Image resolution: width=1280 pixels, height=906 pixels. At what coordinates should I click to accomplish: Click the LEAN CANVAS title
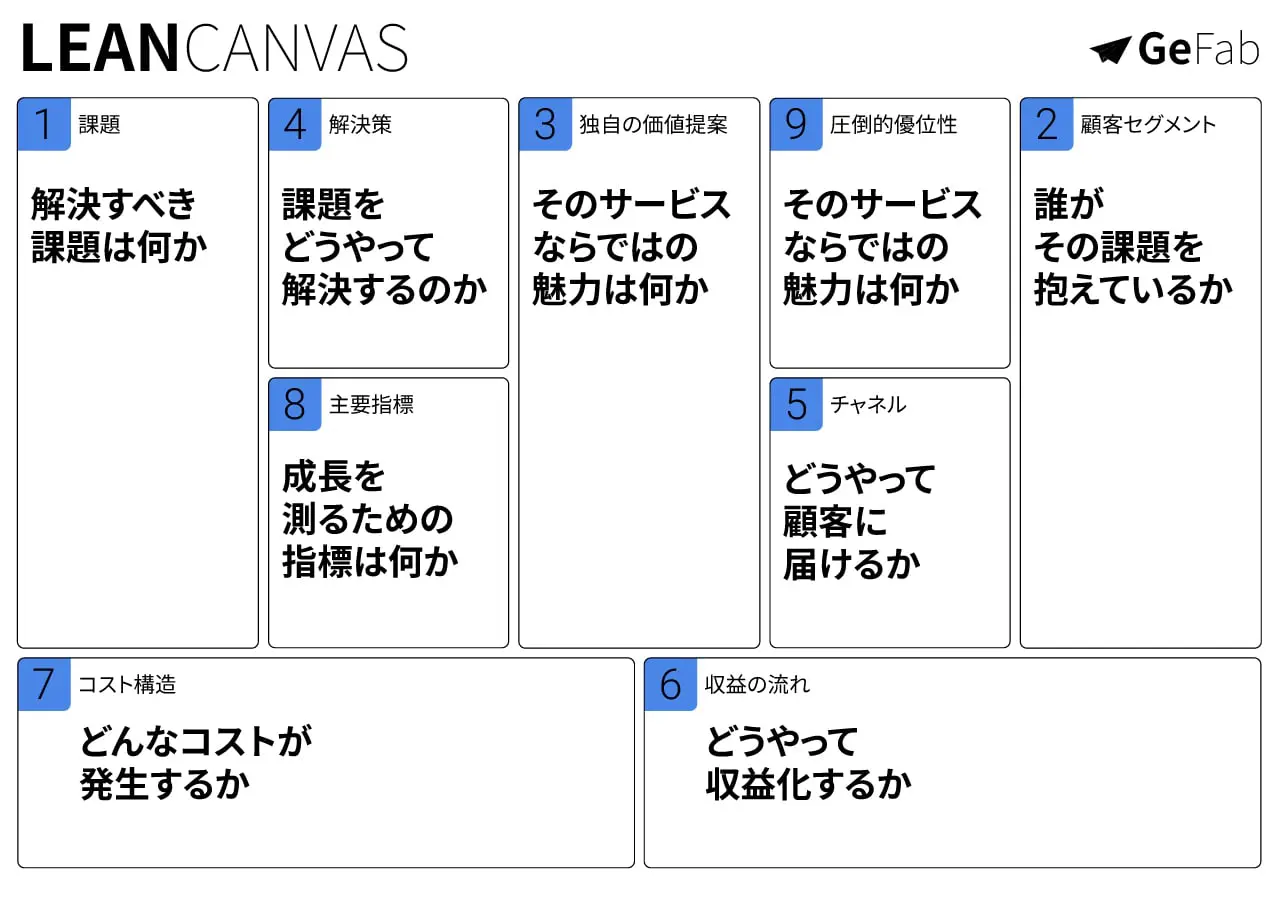tap(213, 49)
